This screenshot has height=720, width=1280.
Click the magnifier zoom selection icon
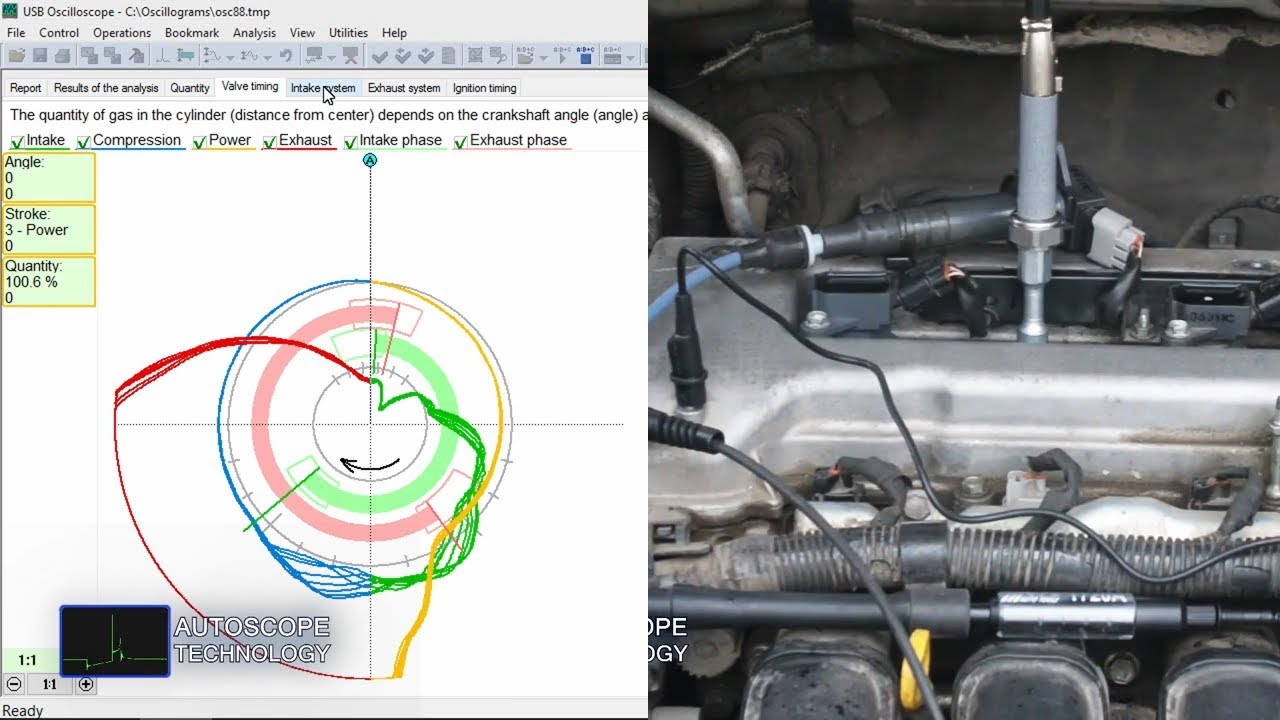point(498,55)
